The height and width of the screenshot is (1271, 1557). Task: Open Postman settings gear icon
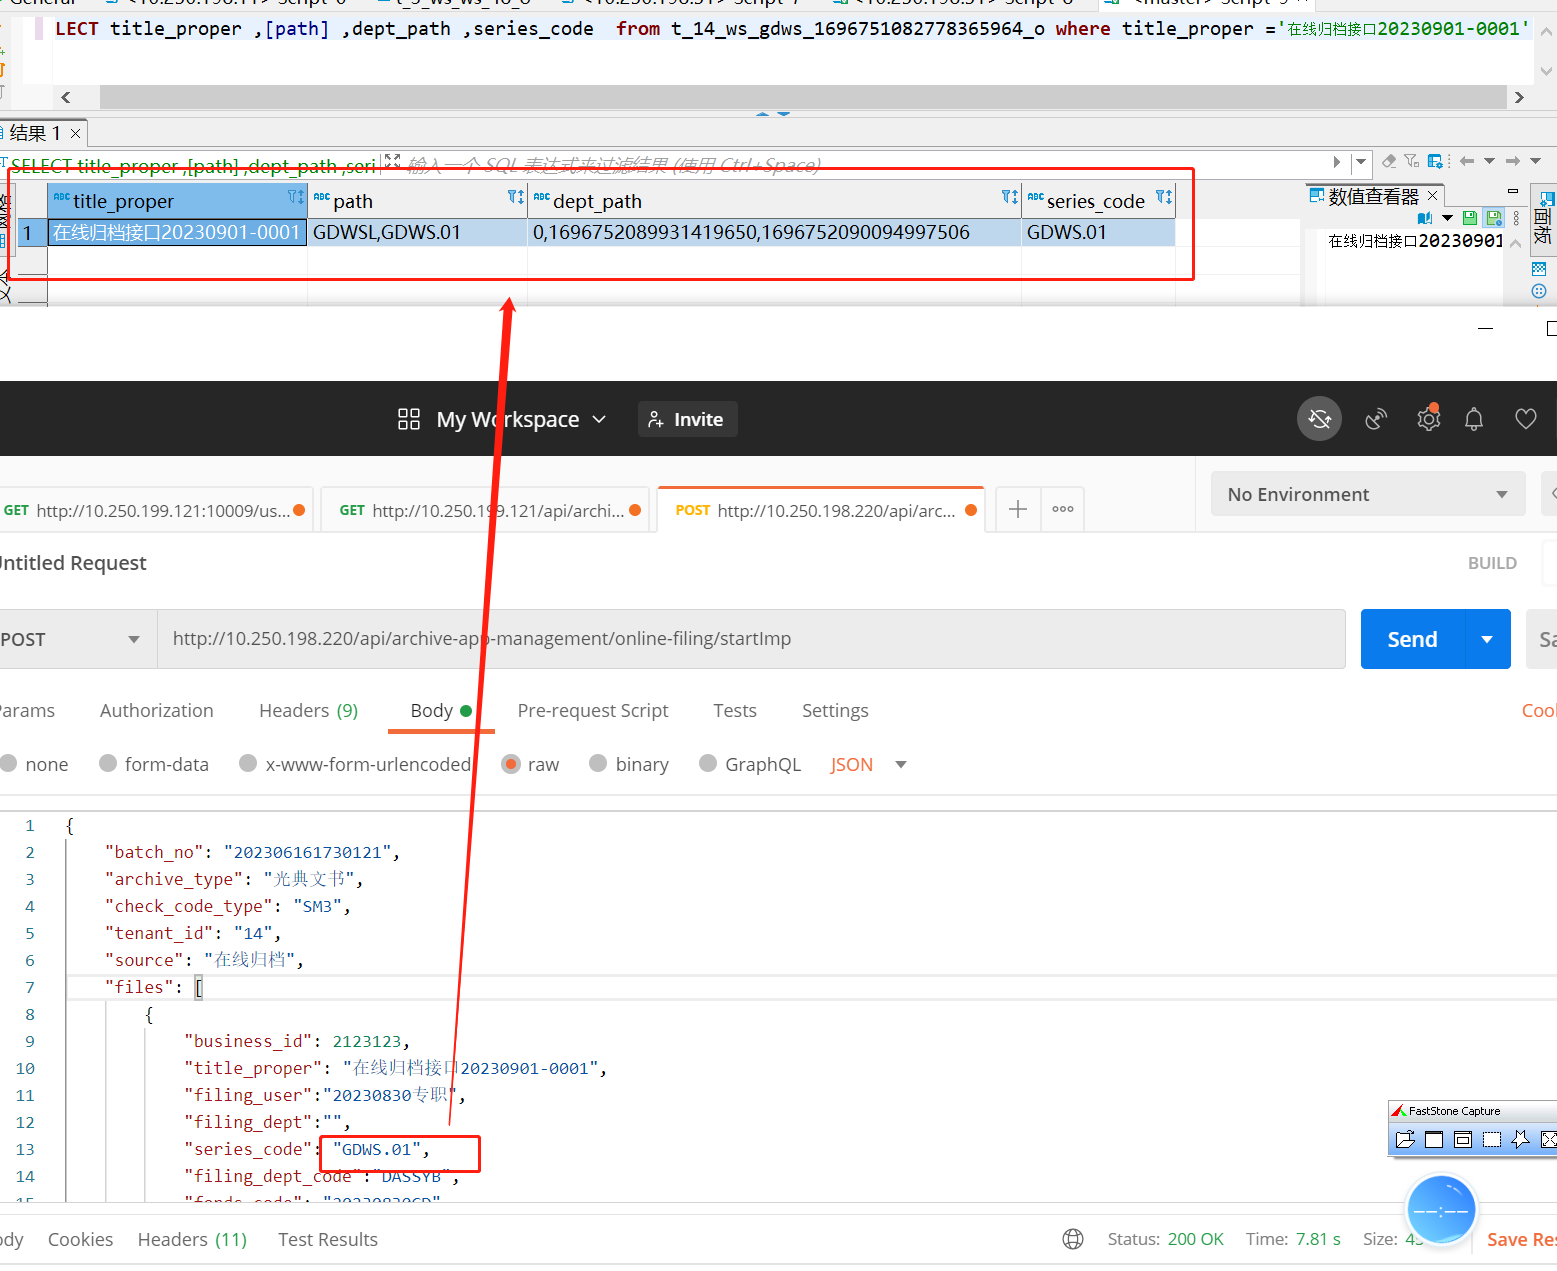pos(1429,419)
